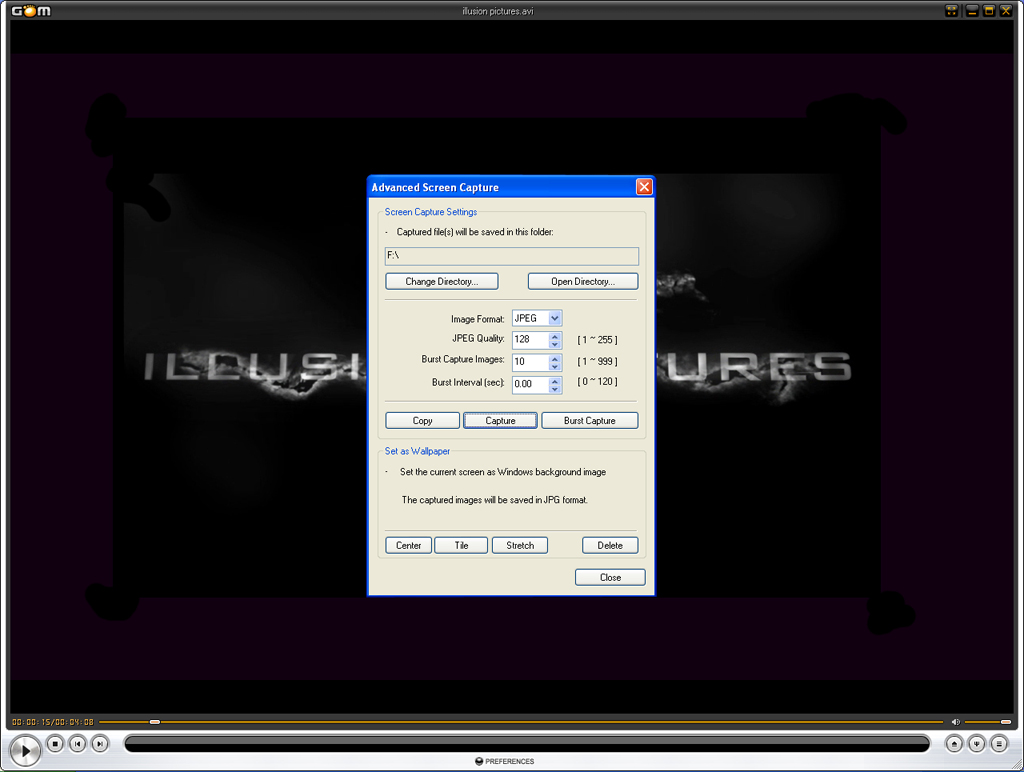
Task: Click the volume slider handle
Action: point(1006,722)
